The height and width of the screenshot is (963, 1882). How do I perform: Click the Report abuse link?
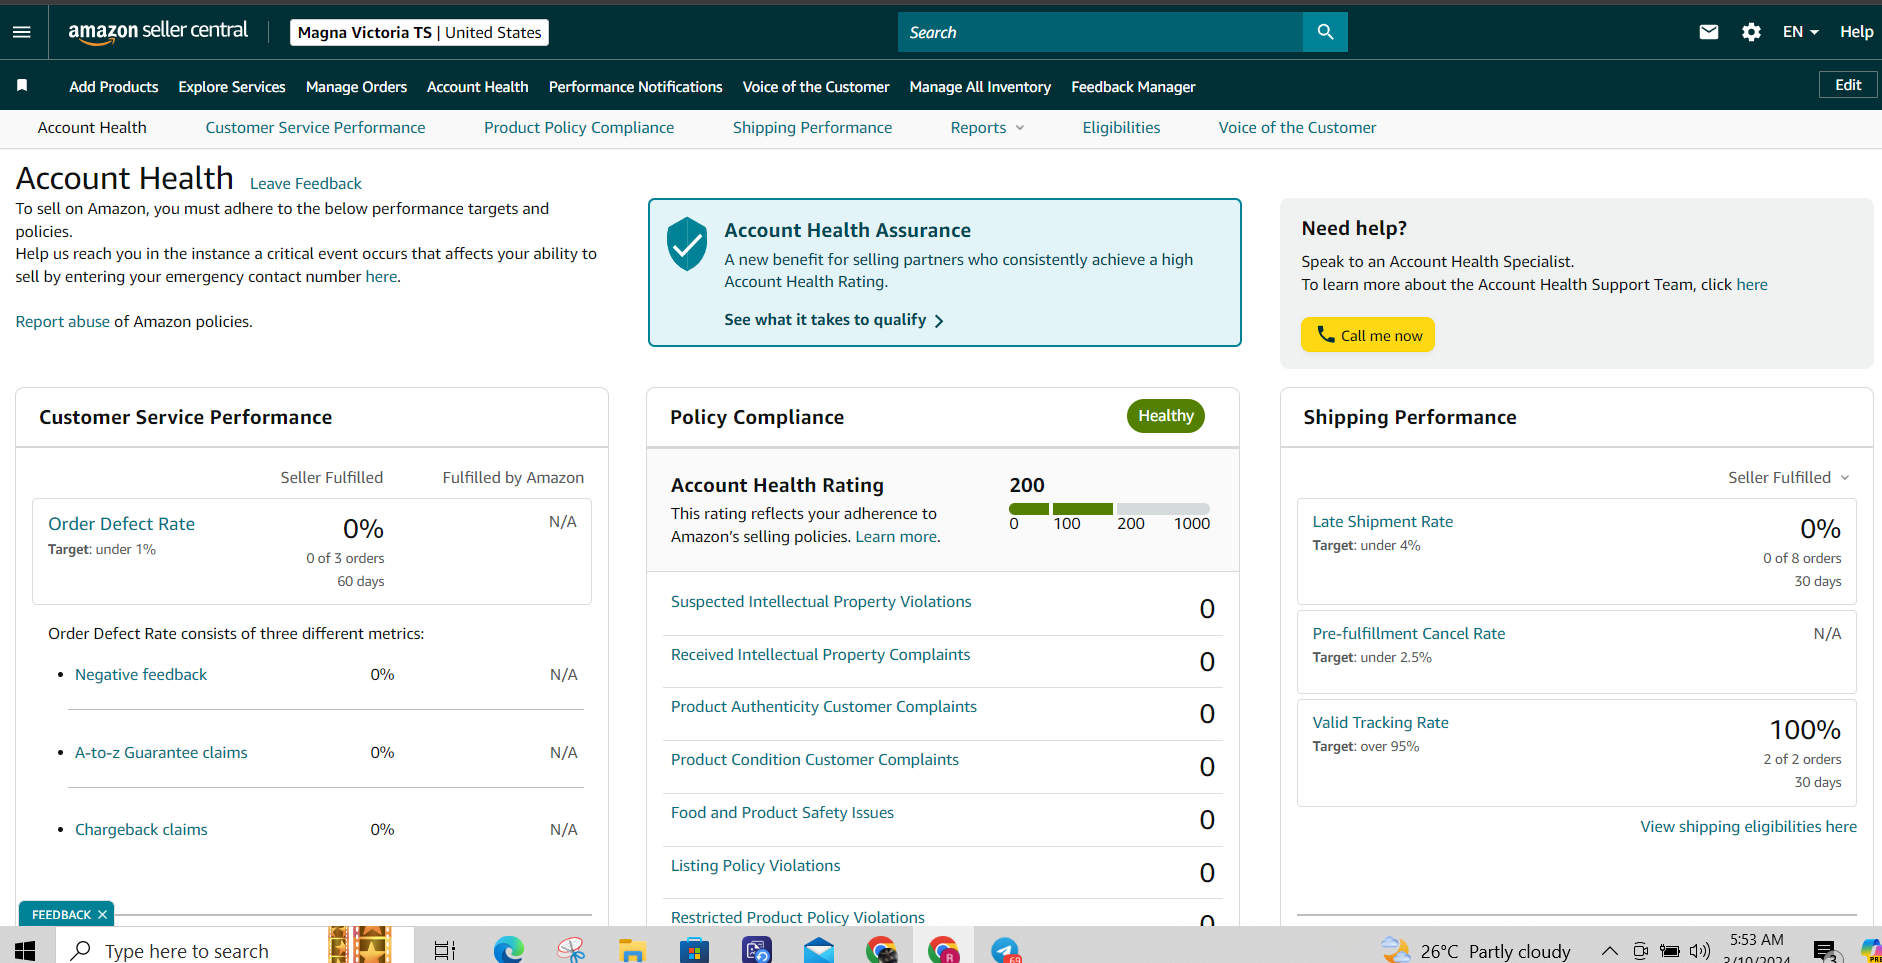click(x=63, y=322)
